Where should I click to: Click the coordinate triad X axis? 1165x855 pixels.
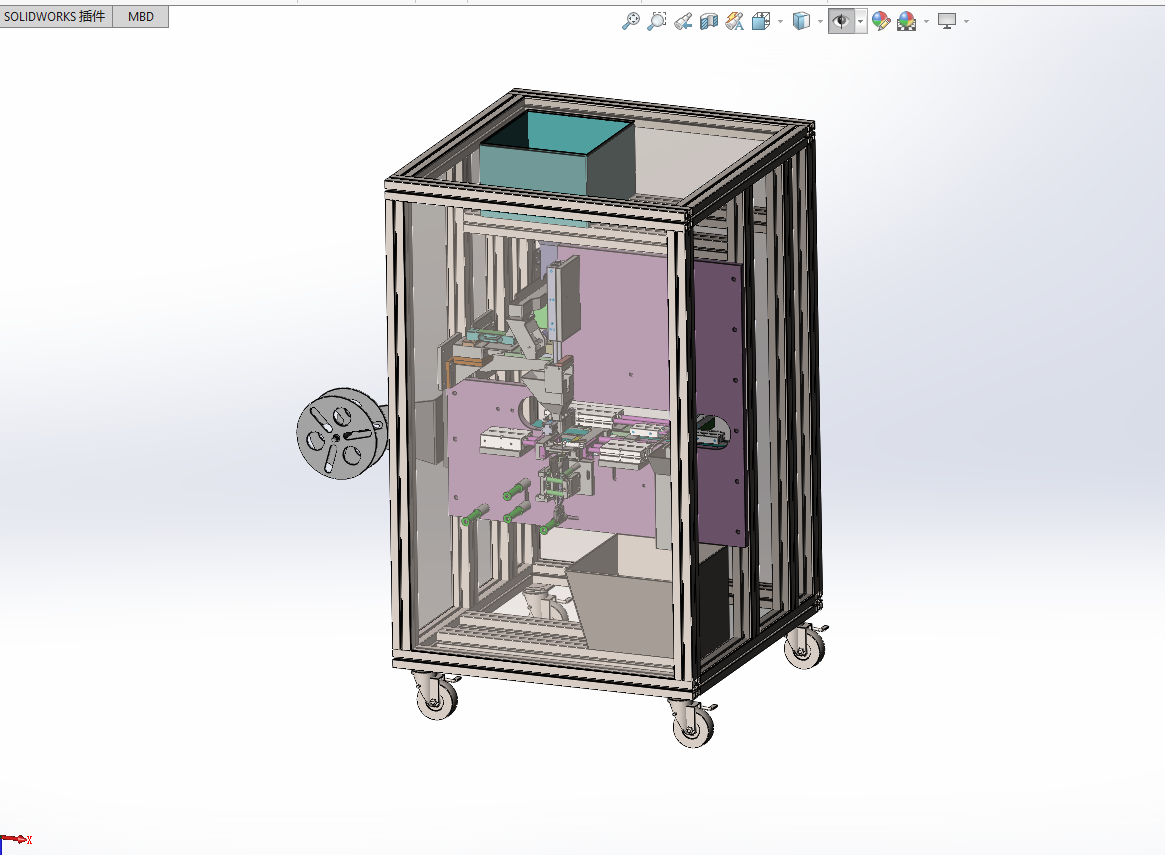pos(16,839)
